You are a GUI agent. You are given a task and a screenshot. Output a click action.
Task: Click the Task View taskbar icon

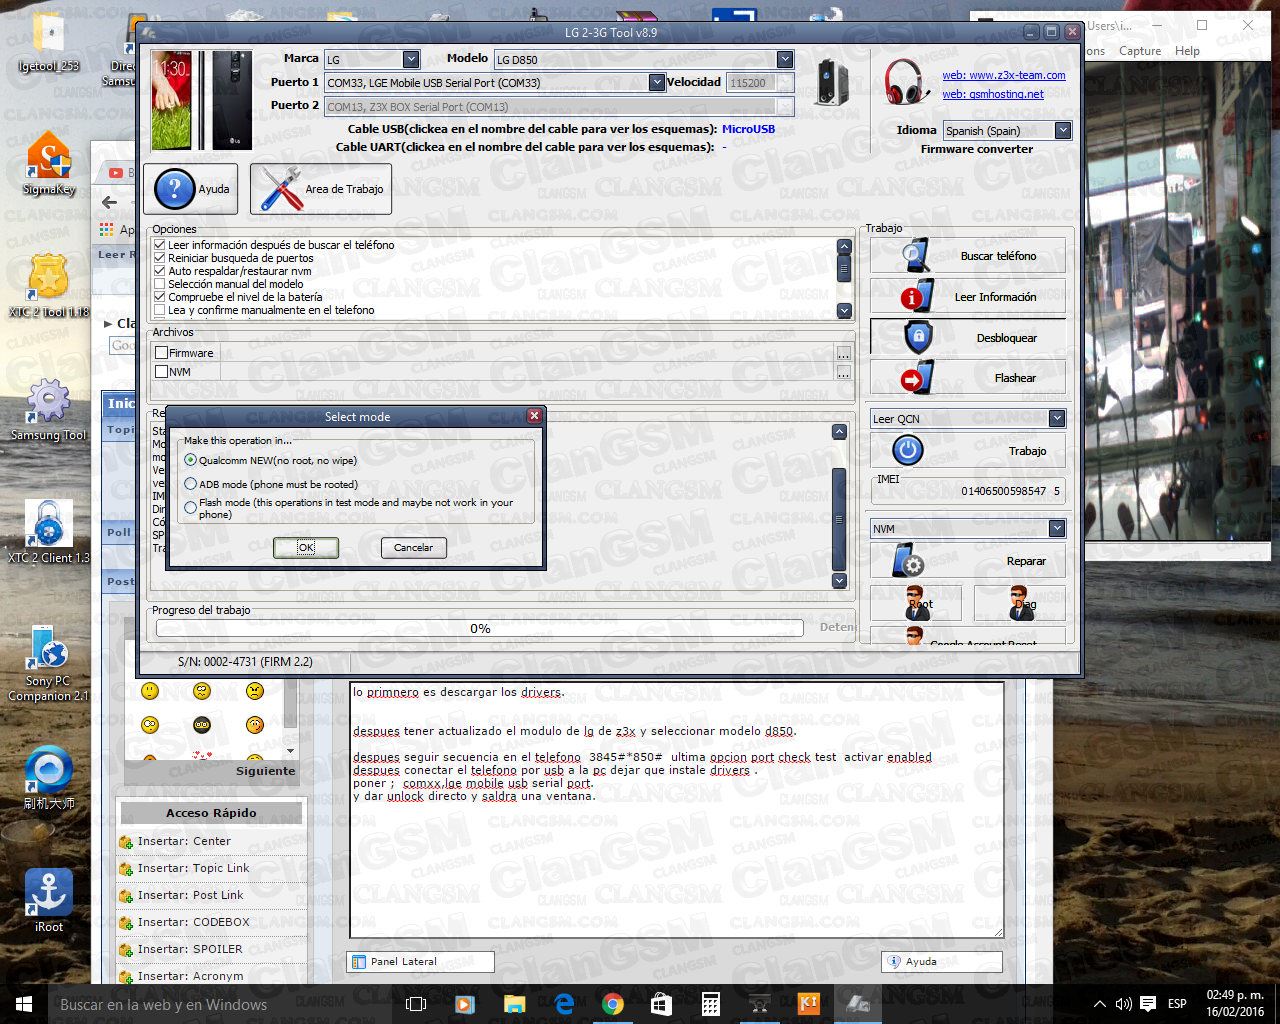pyautogui.click(x=417, y=1004)
